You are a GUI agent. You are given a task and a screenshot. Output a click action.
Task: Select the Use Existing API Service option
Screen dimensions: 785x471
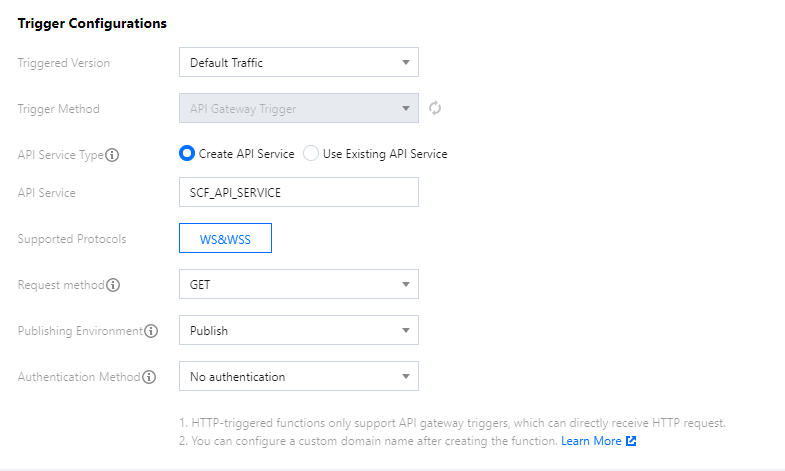[311, 154]
